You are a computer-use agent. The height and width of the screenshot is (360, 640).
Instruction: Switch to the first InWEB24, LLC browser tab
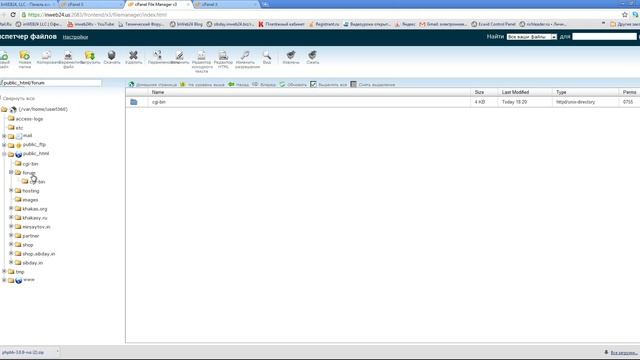tap(27, 4)
